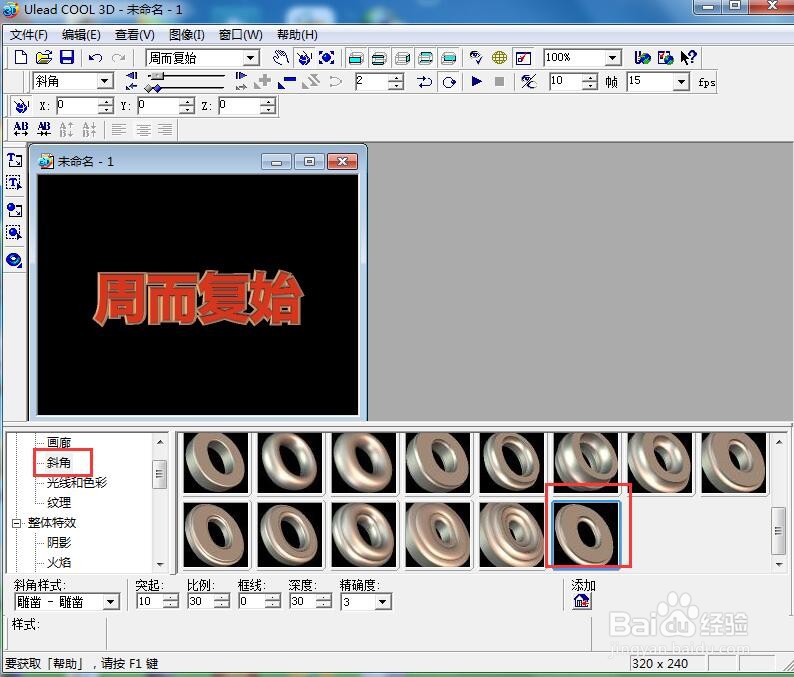The width and height of the screenshot is (794, 677).
Task: Toggle the sides face display button
Action: (x=402, y=58)
